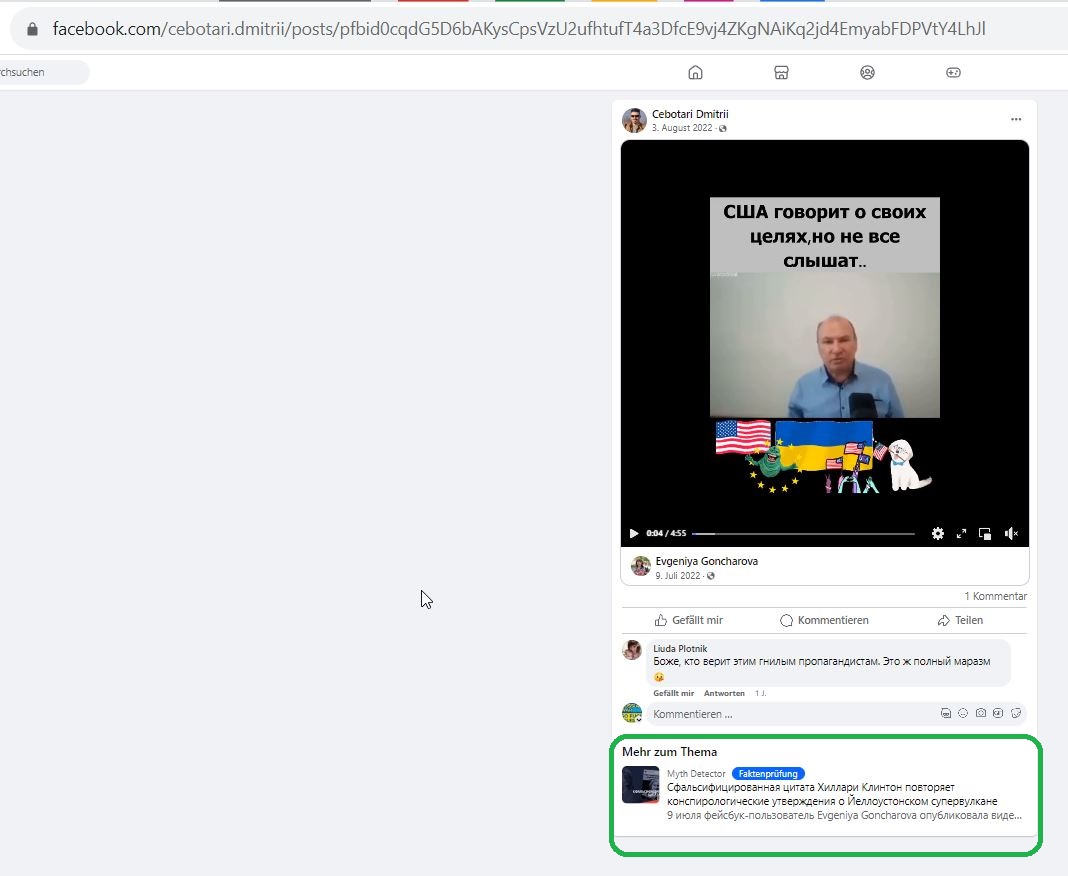The width and height of the screenshot is (1068, 876).
Task: Open the Gaming icon in top navigation
Action: (x=953, y=72)
